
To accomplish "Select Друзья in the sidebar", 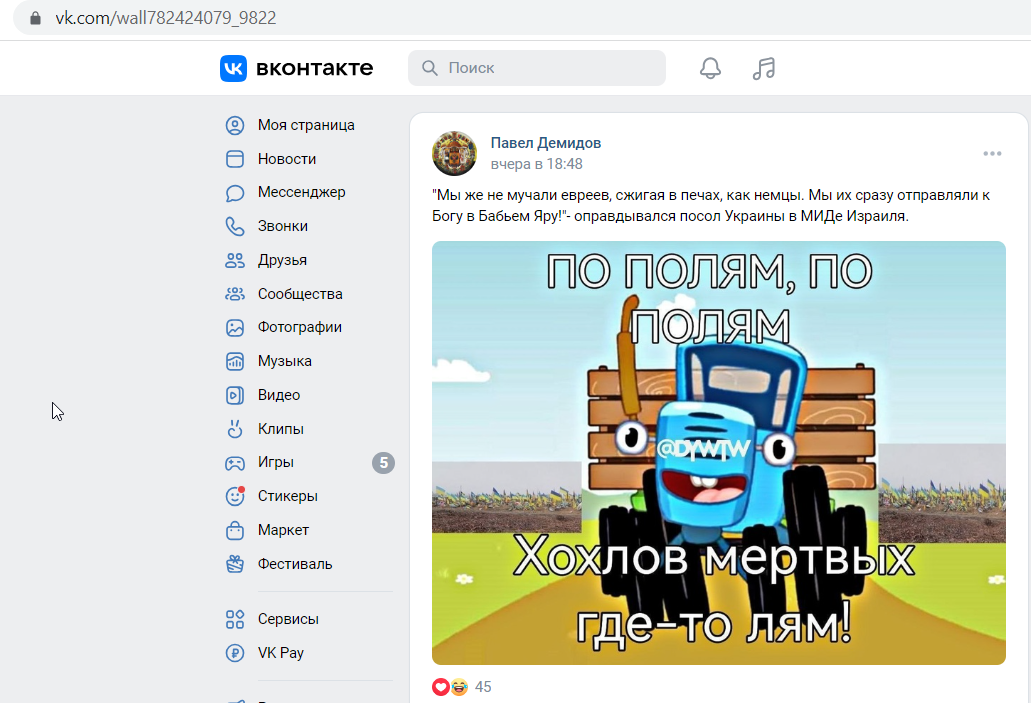I will tap(282, 260).
